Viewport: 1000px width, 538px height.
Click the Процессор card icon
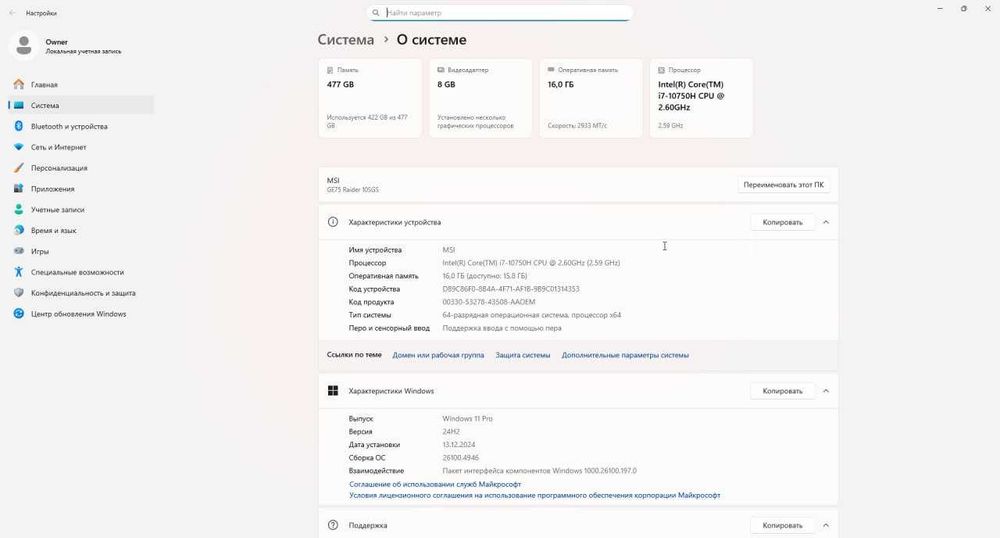pos(661,70)
